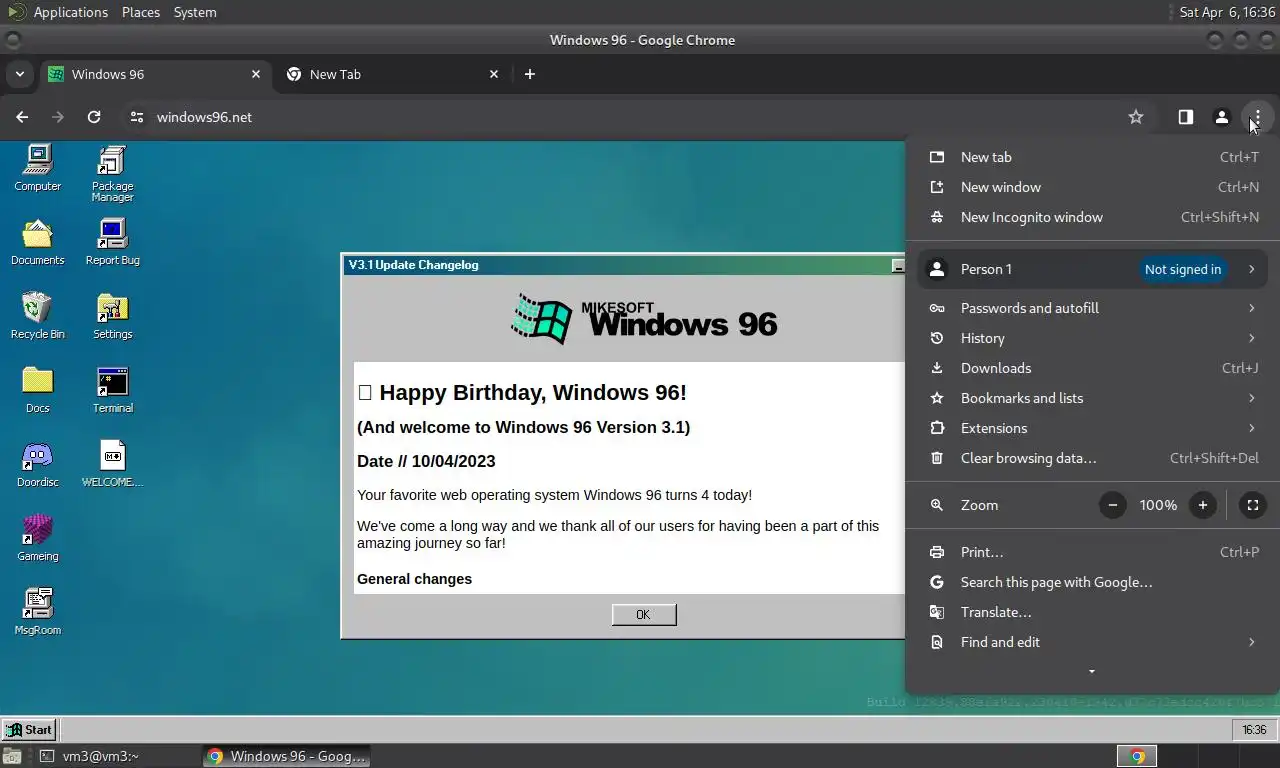This screenshot has width=1280, height=768.
Task: Launch the Terminal desktop icon
Action: point(112,390)
